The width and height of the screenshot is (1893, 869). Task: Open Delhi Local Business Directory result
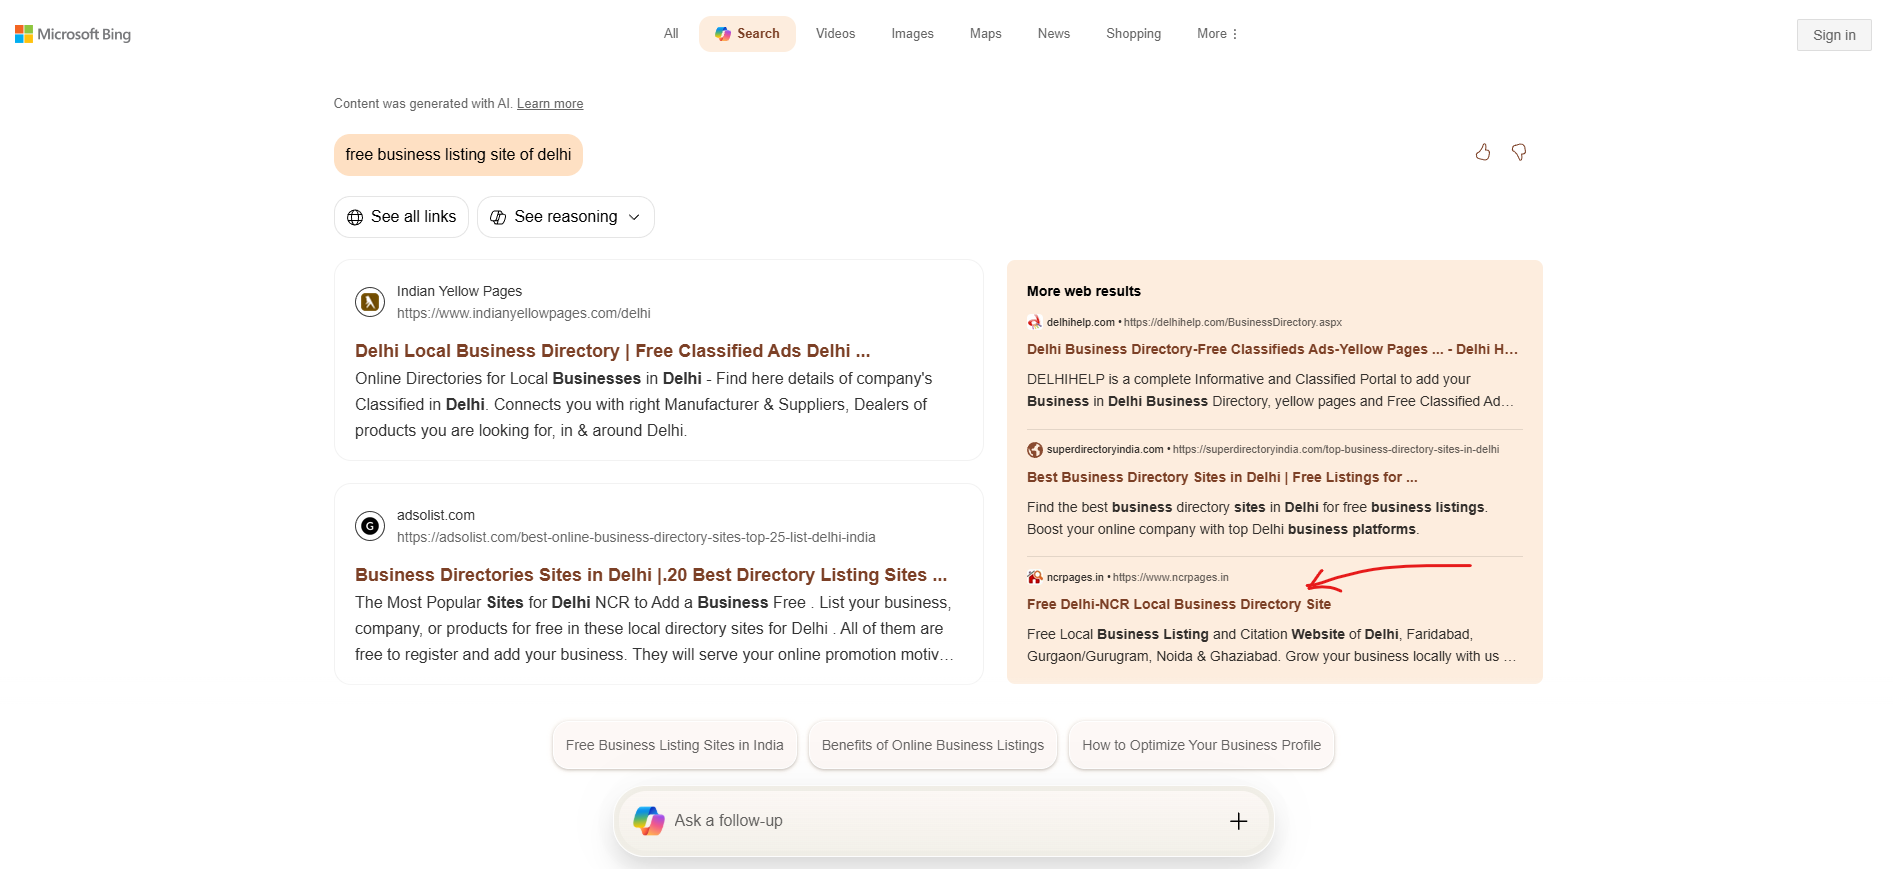(612, 351)
